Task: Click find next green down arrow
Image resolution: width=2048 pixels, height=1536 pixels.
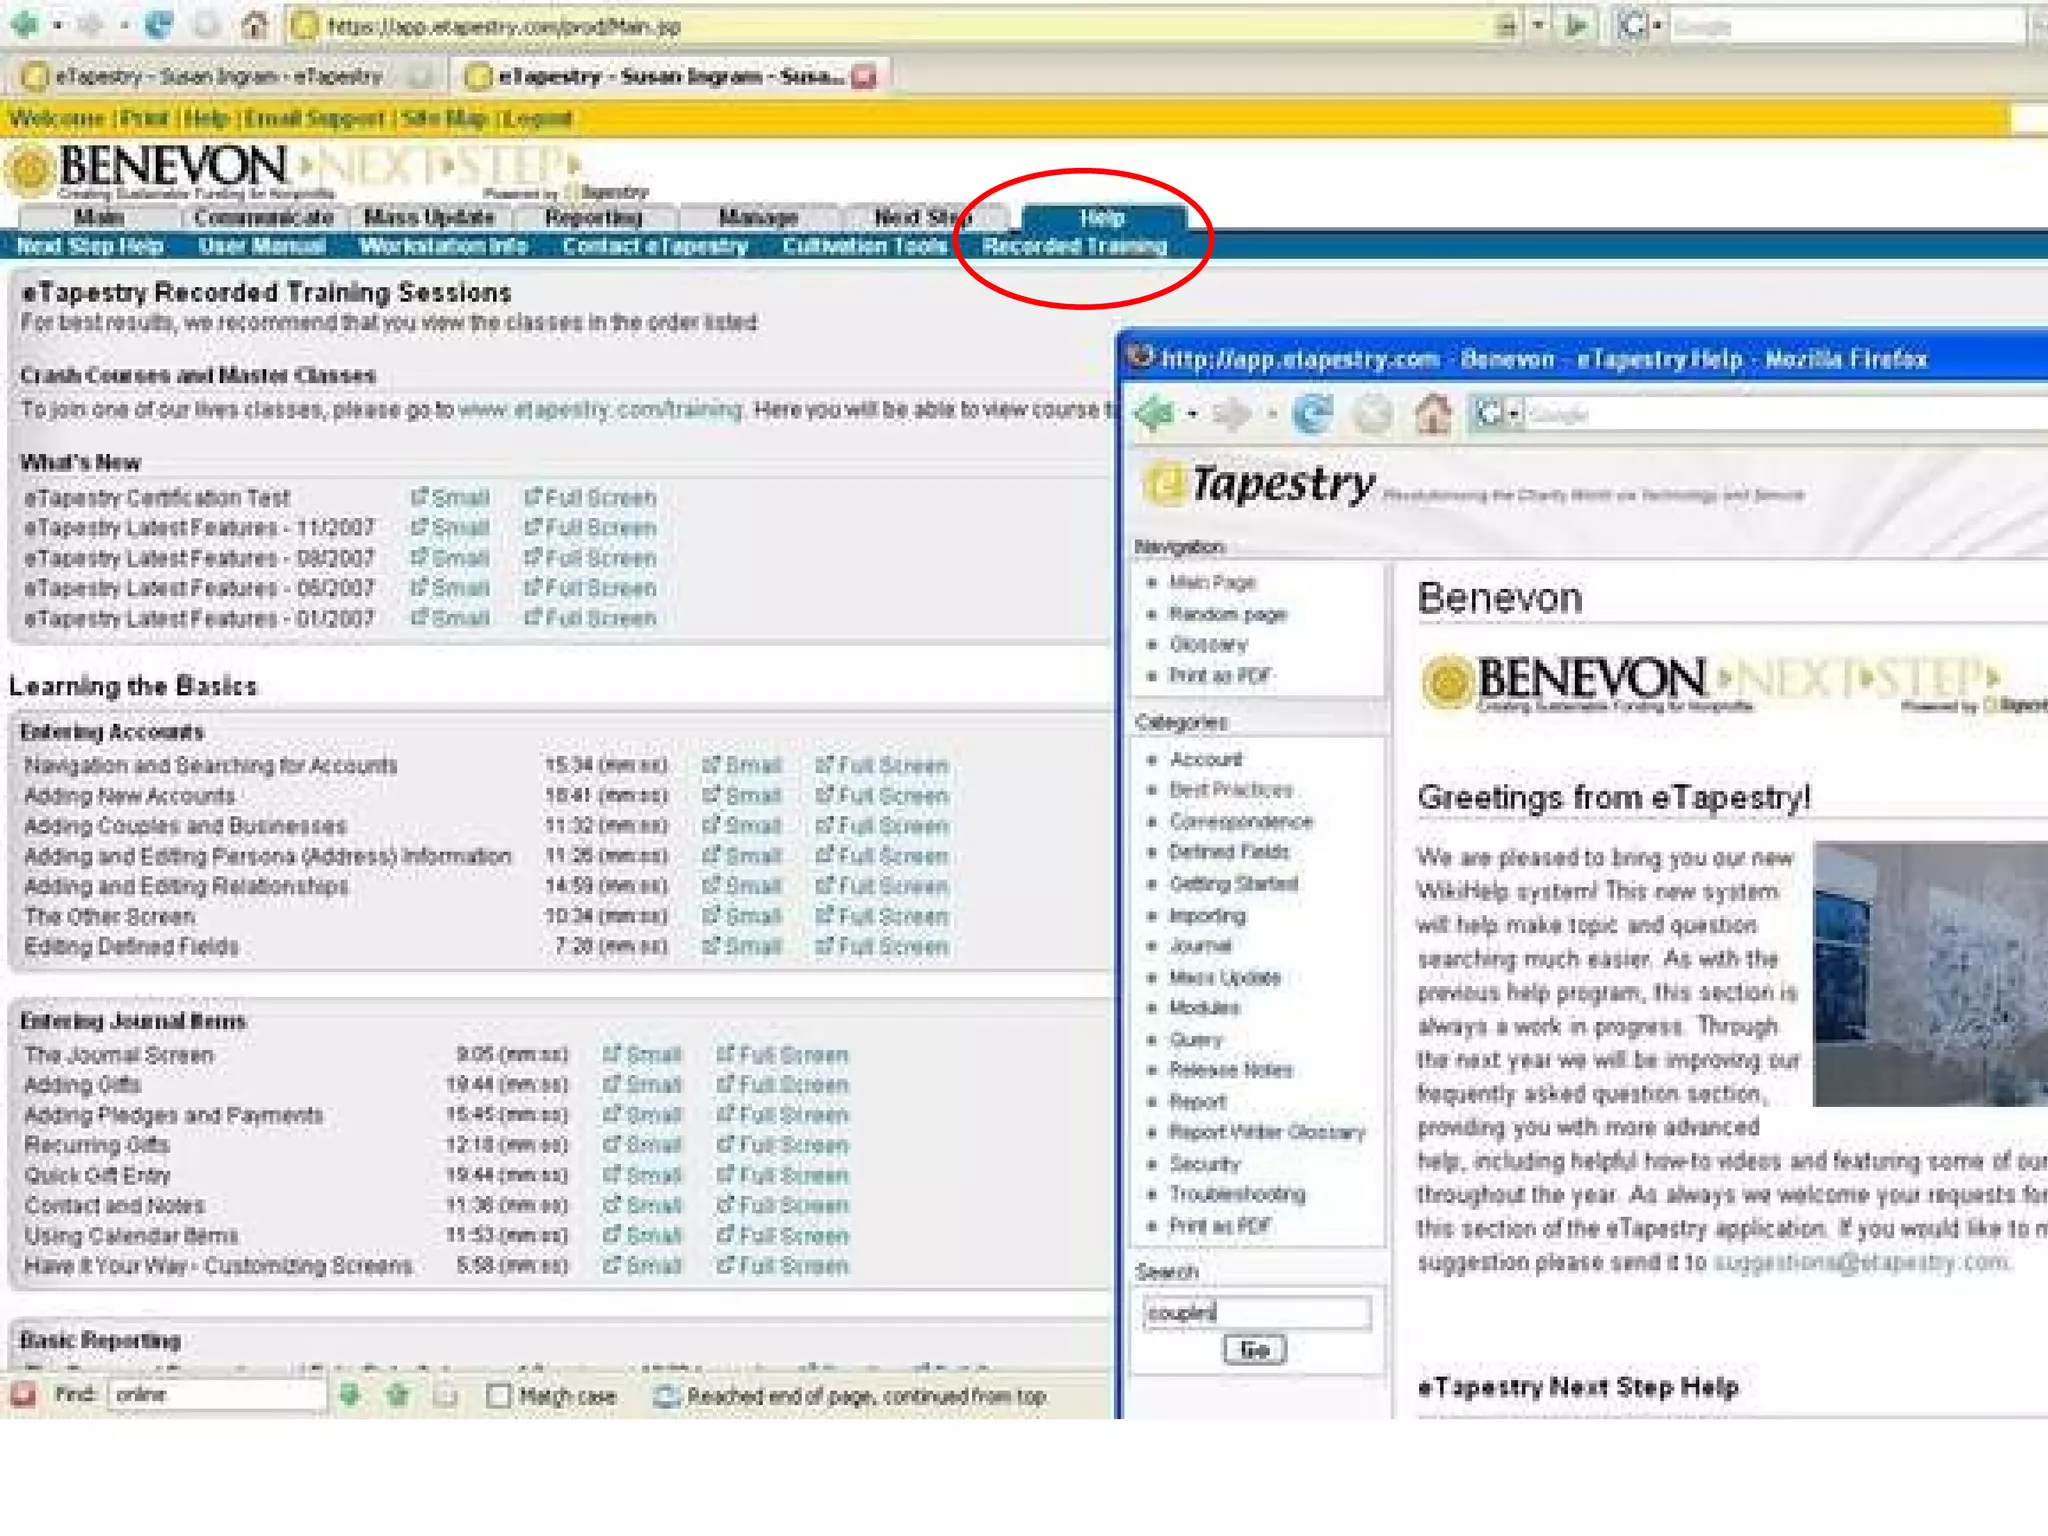Action: pos(349,1394)
